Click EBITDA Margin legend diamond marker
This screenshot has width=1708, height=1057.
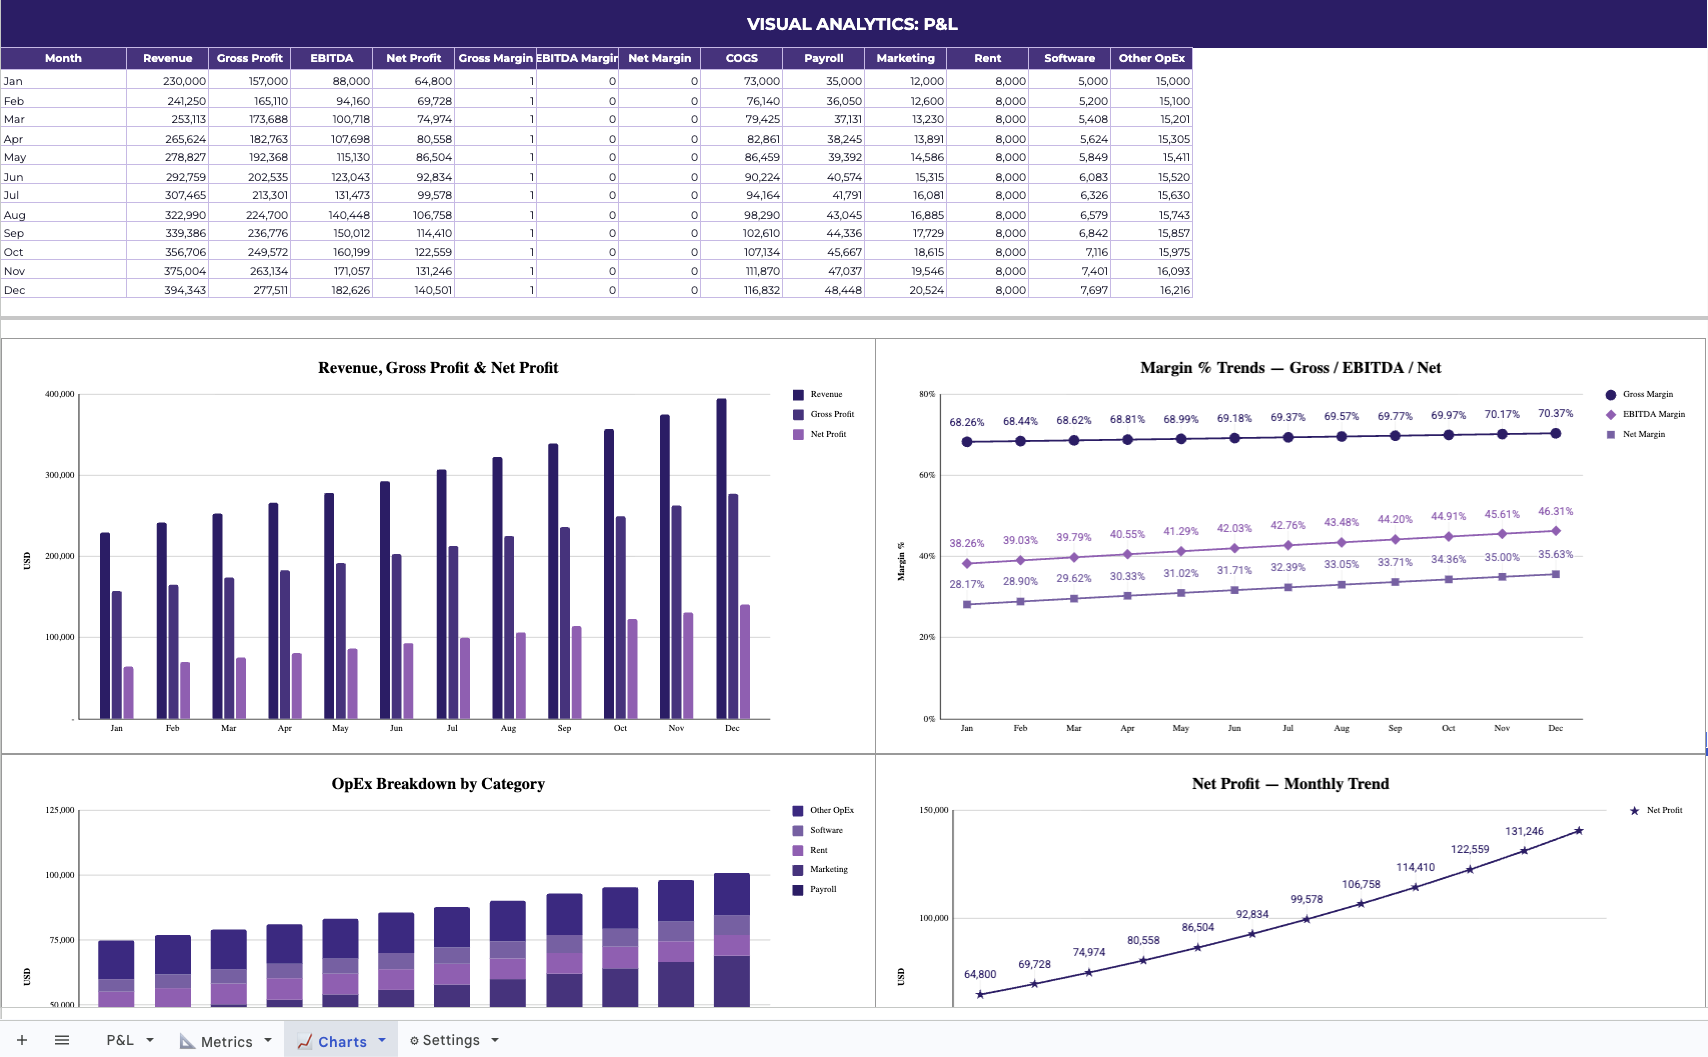[x=1611, y=415]
